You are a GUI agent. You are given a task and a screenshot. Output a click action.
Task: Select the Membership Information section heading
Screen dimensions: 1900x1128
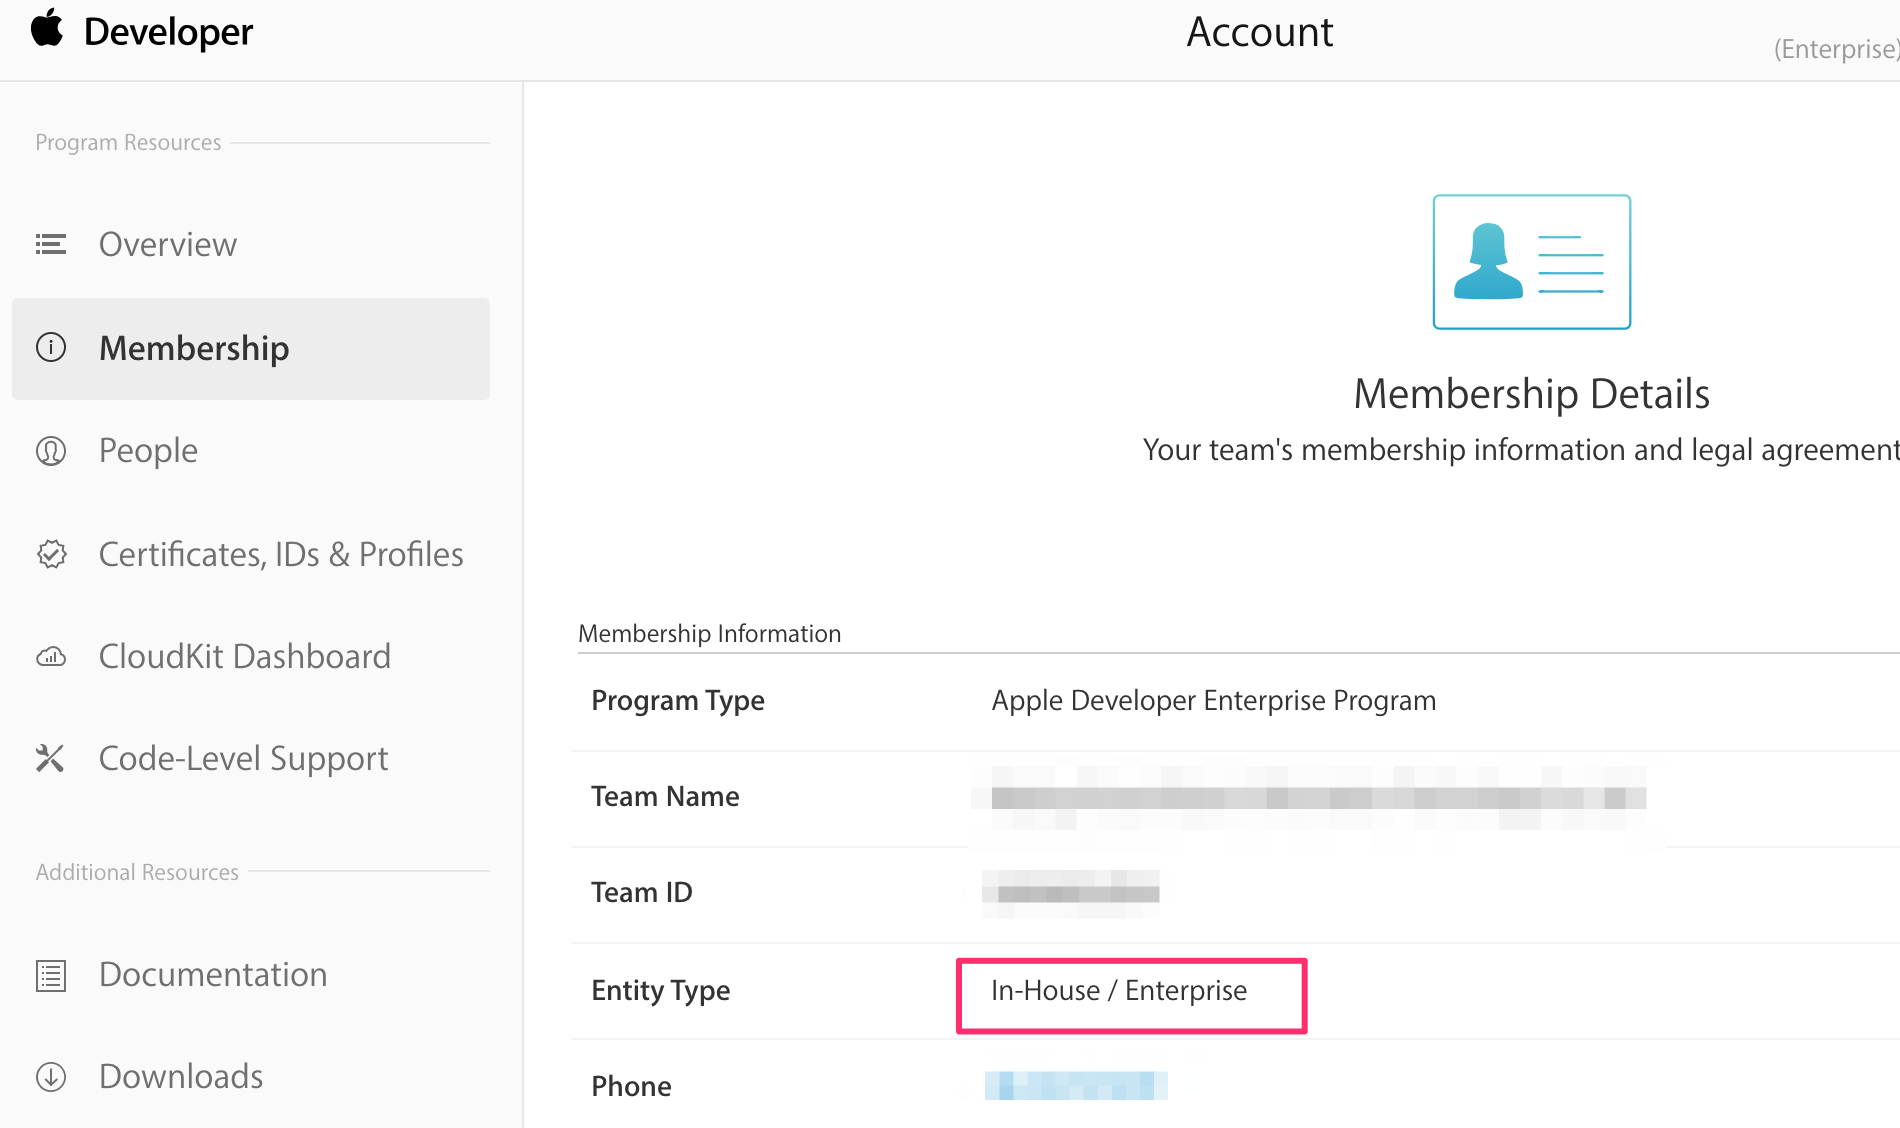click(x=709, y=633)
